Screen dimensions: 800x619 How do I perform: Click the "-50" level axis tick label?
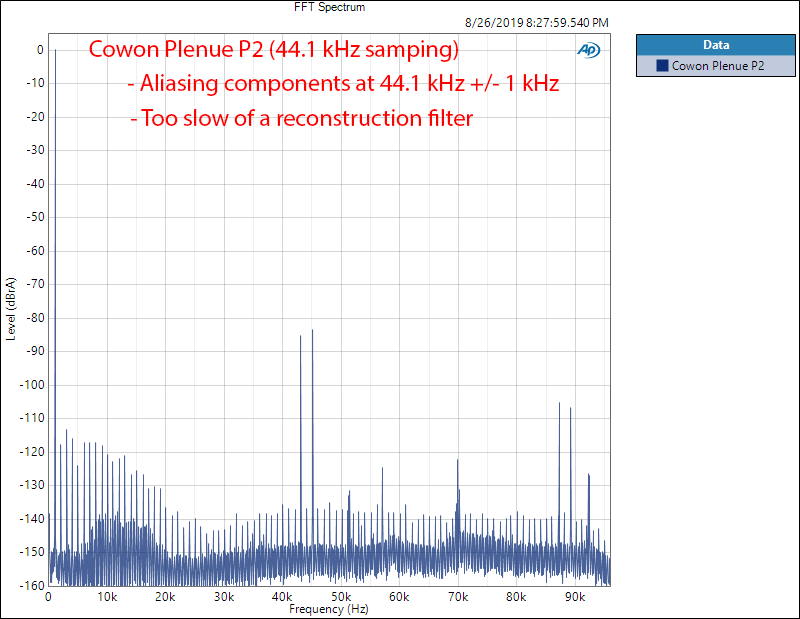35,217
